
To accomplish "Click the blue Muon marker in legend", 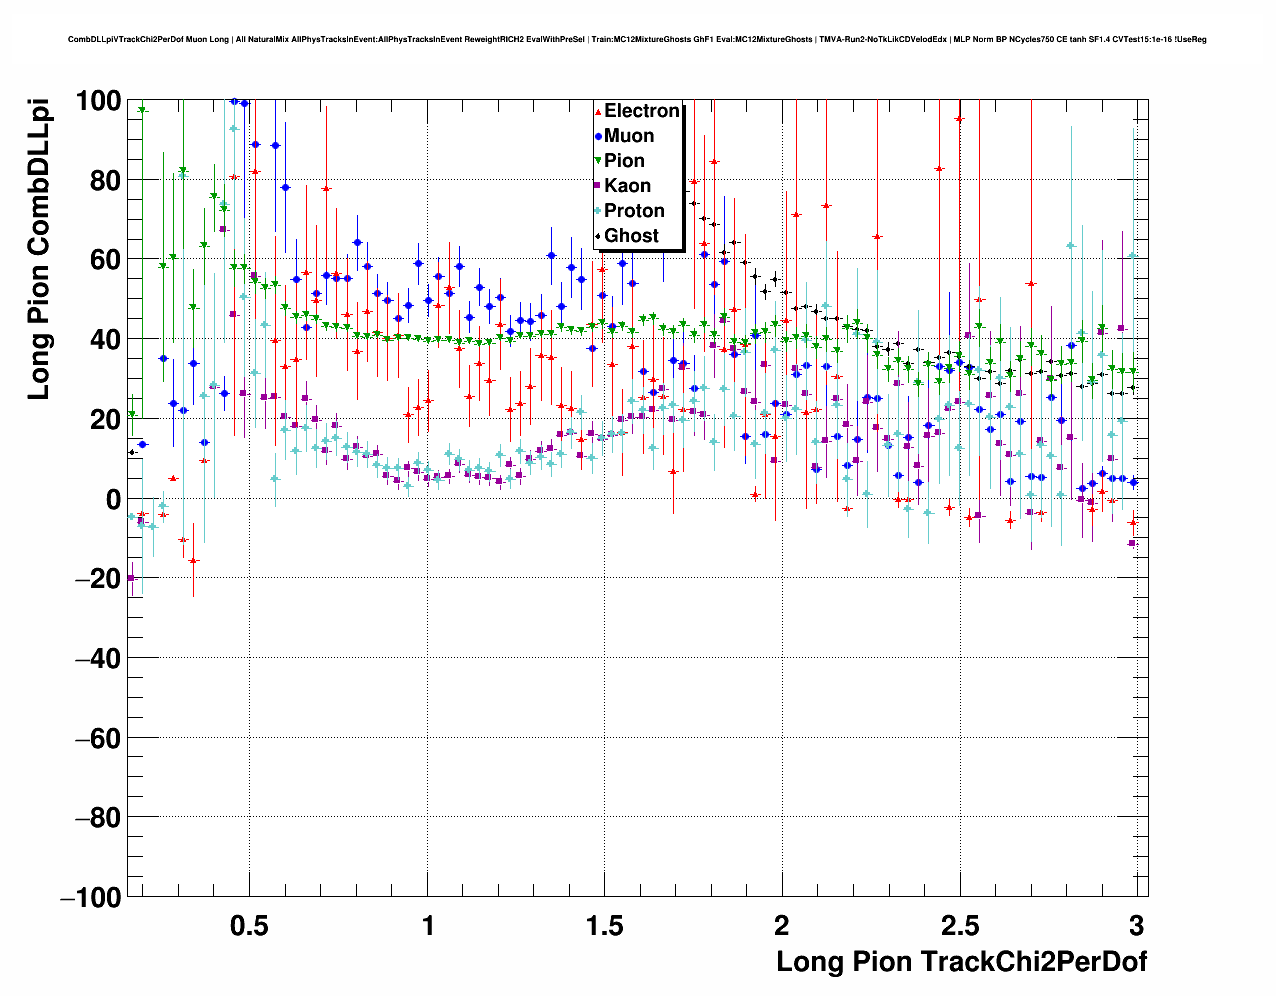I will tap(598, 136).
